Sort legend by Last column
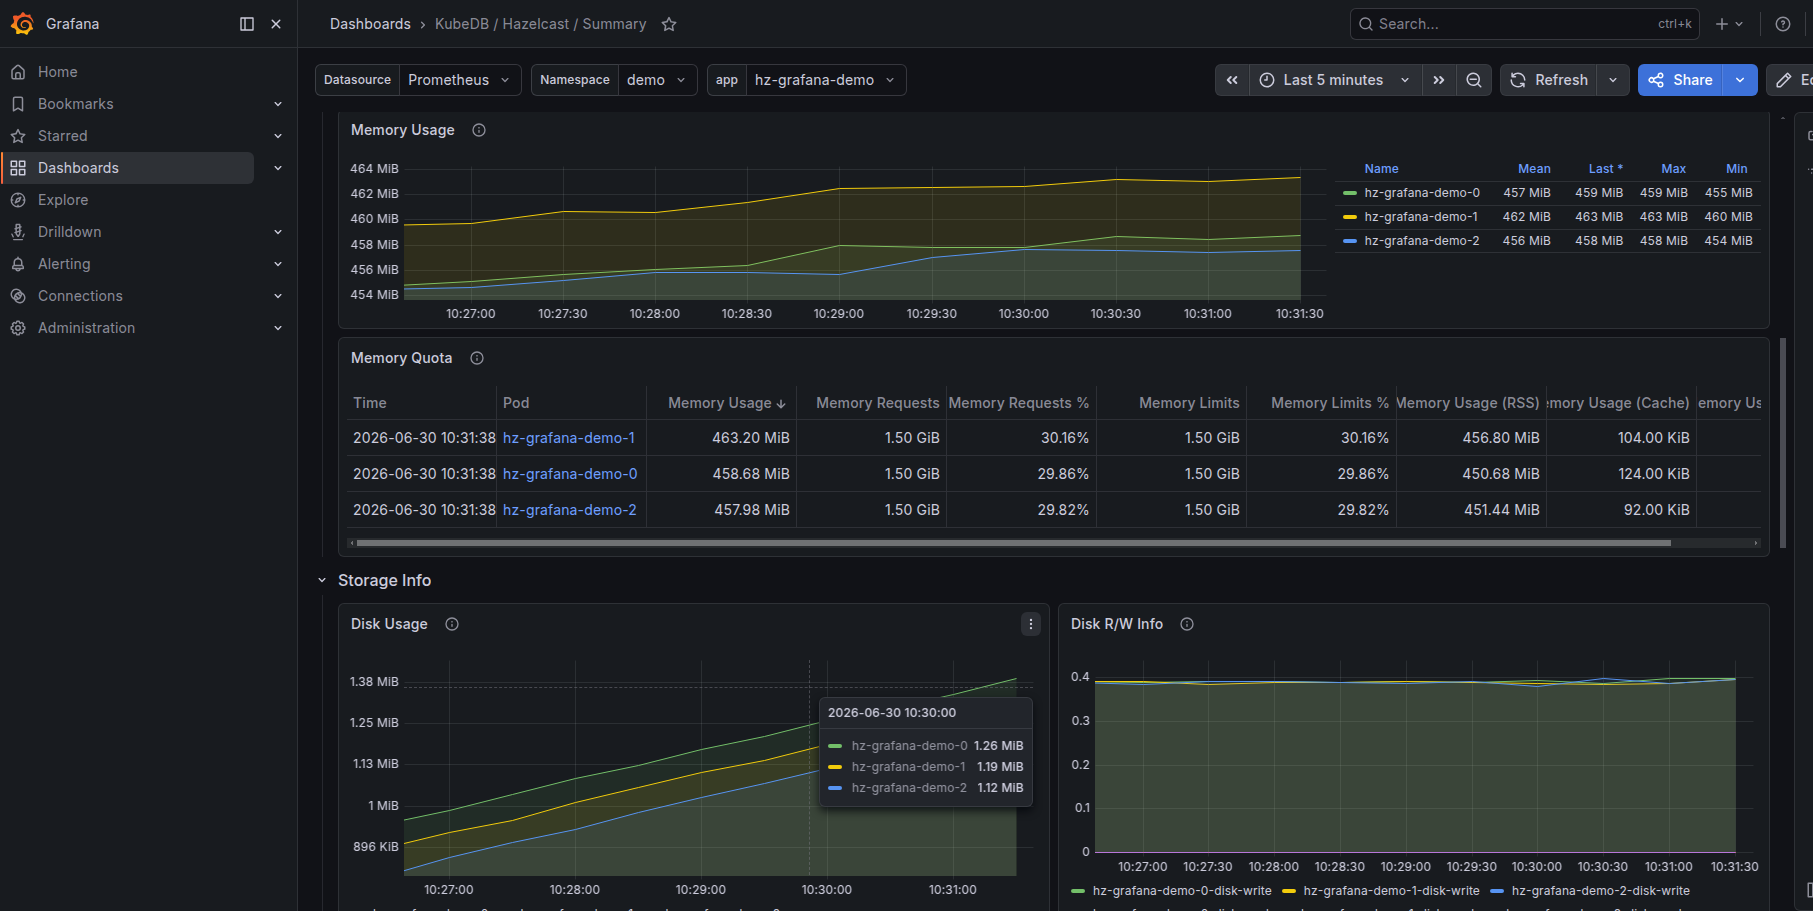 (x=1605, y=169)
